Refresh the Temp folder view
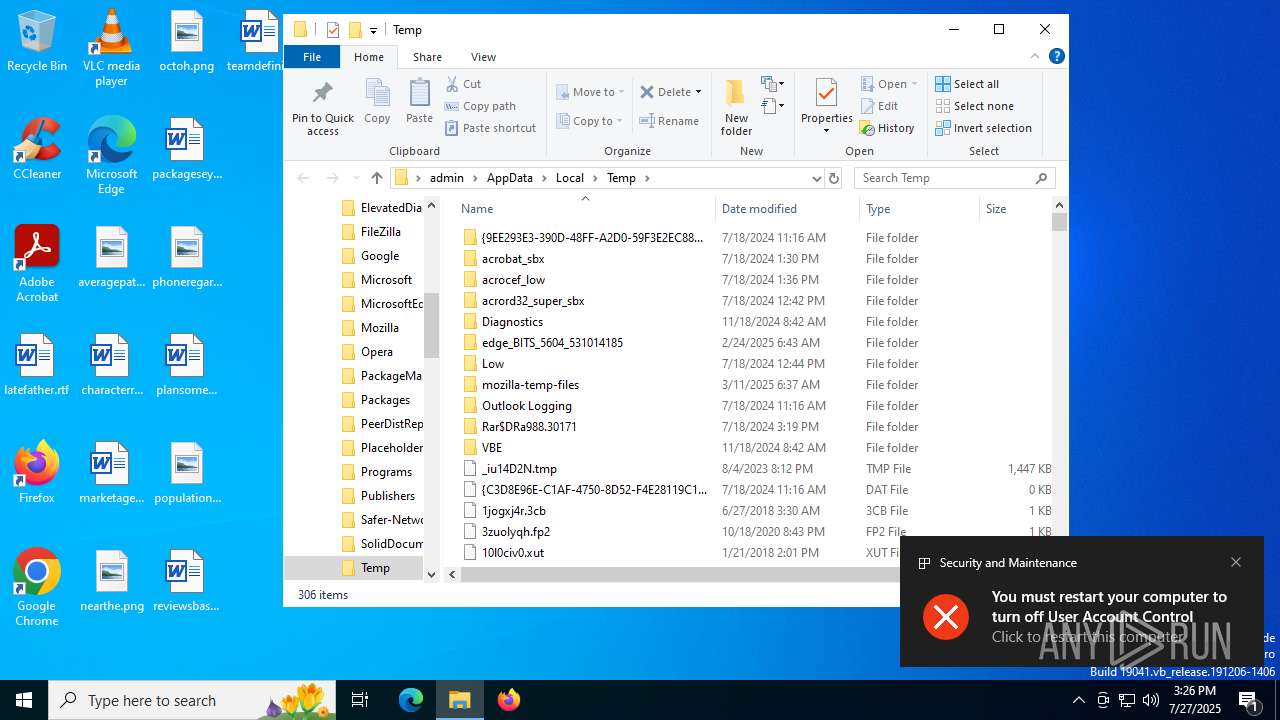 [x=834, y=178]
